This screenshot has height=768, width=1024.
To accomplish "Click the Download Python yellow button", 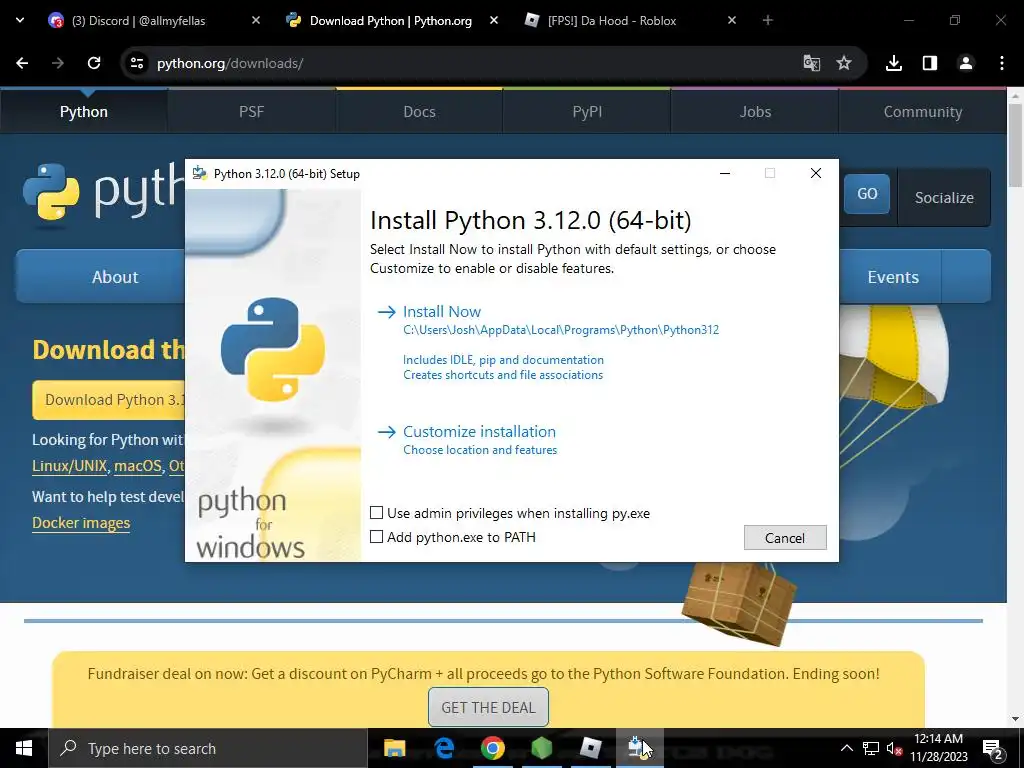I will tap(109, 400).
